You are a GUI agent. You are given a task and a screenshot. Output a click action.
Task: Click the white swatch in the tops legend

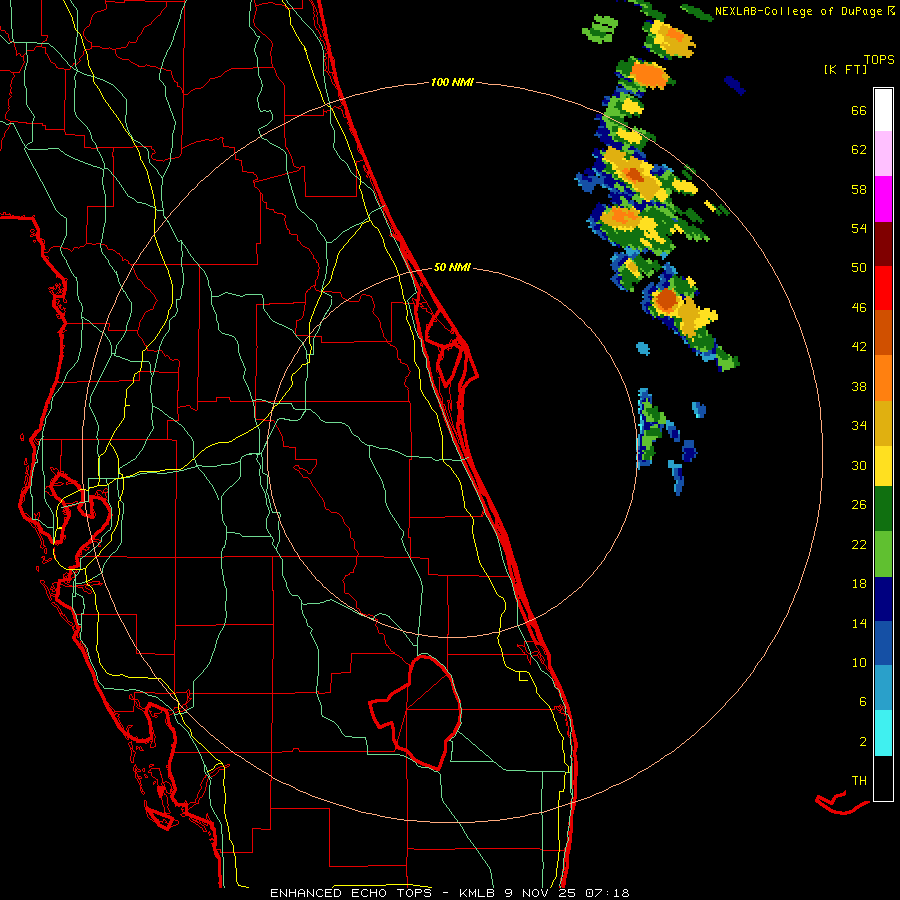(883, 110)
